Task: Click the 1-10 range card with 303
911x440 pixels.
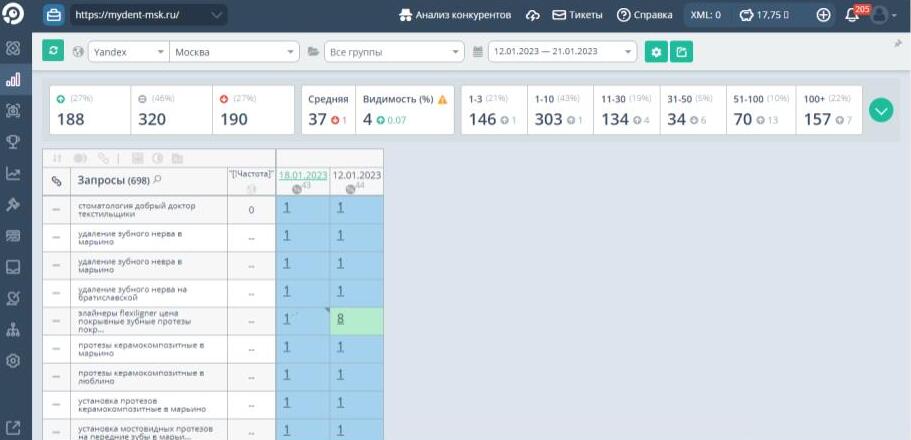Action: [560, 110]
